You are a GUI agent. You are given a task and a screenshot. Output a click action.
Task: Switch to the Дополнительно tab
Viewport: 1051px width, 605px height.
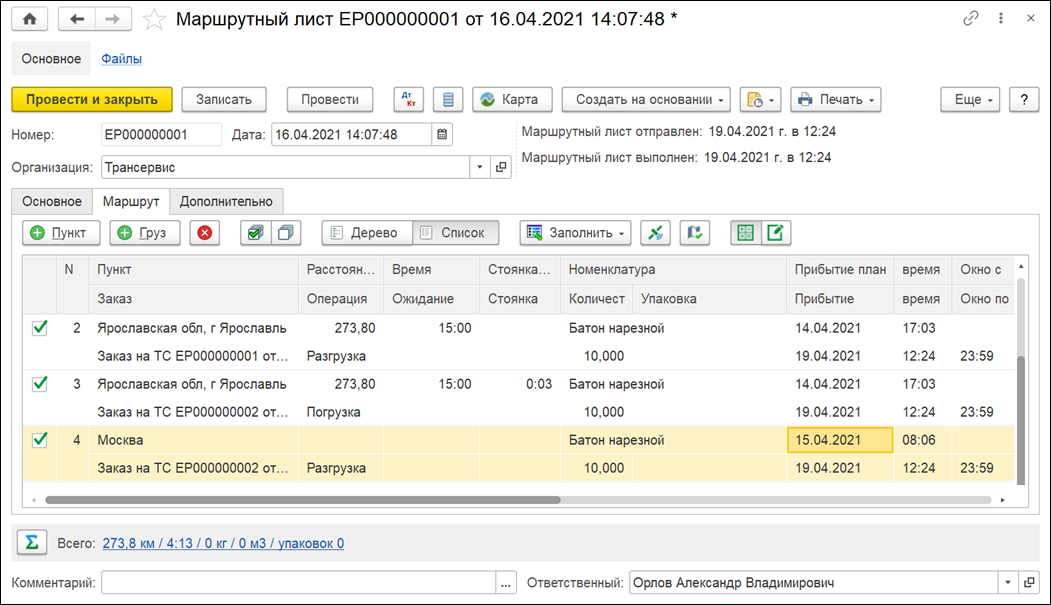coord(226,201)
